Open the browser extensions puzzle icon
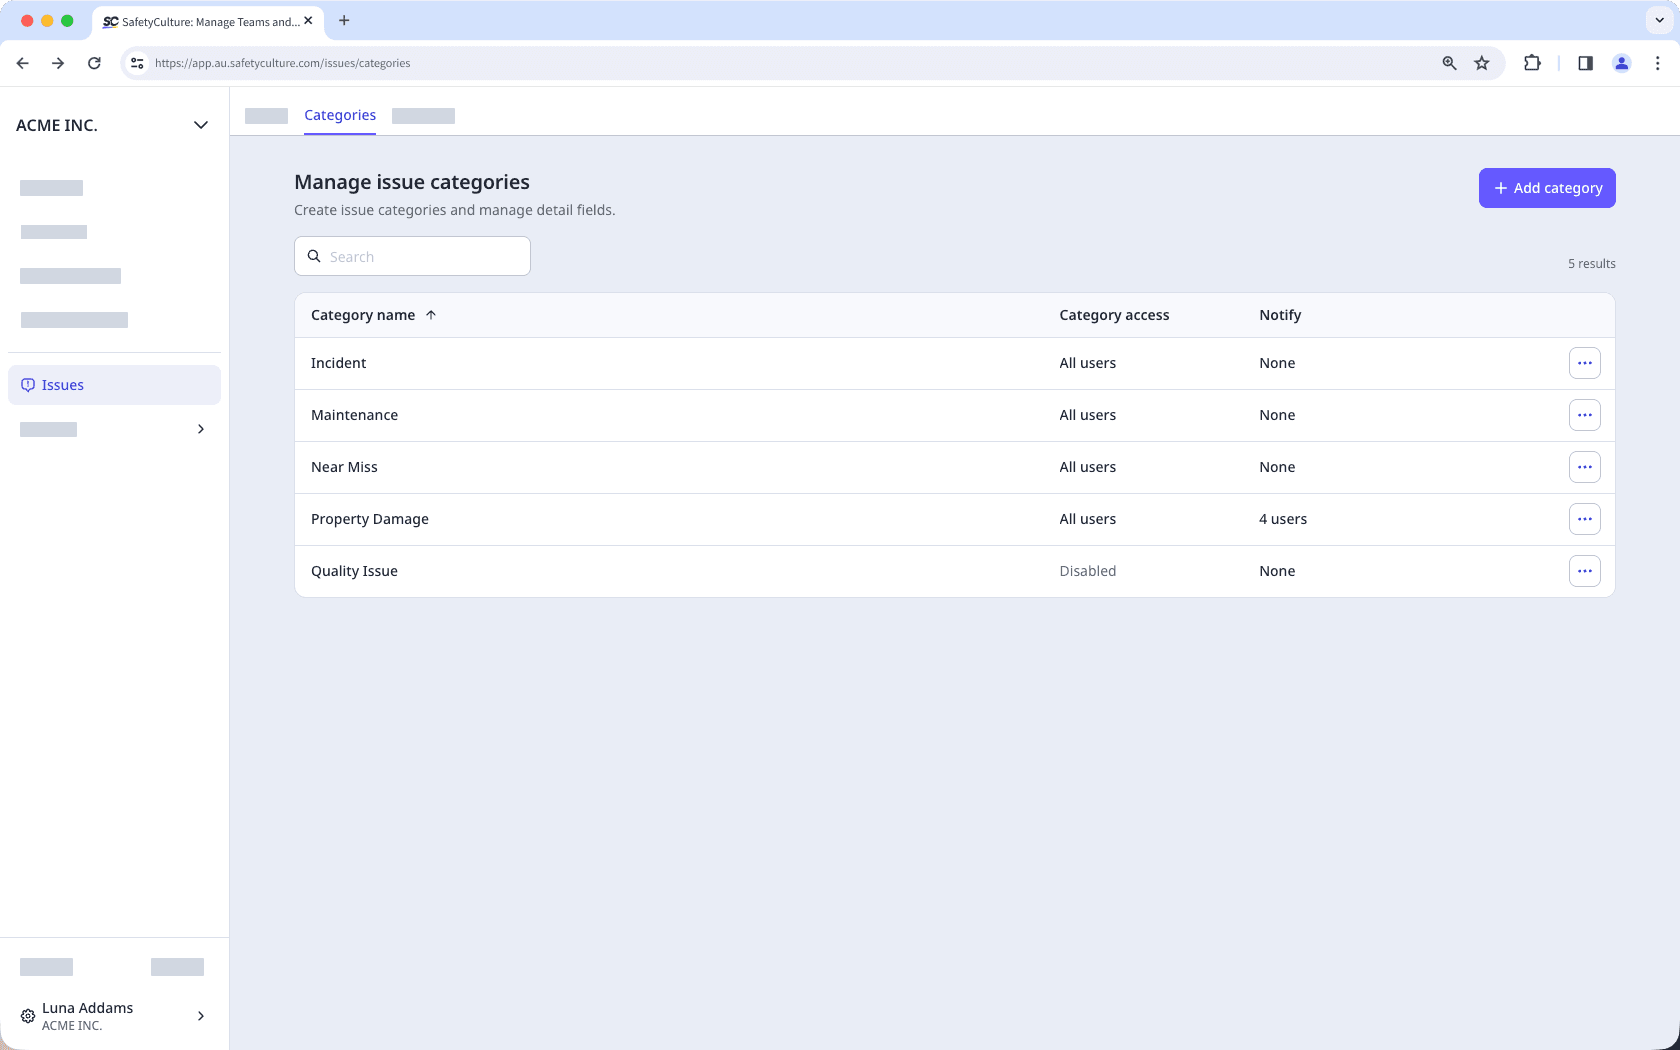The image size is (1680, 1050). click(x=1532, y=62)
